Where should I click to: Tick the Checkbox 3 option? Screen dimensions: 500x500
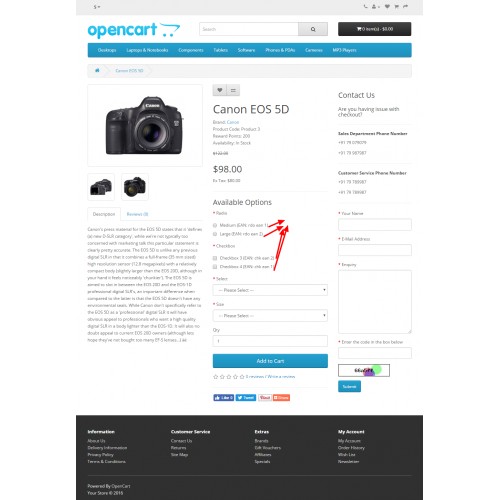click(215, 258)
